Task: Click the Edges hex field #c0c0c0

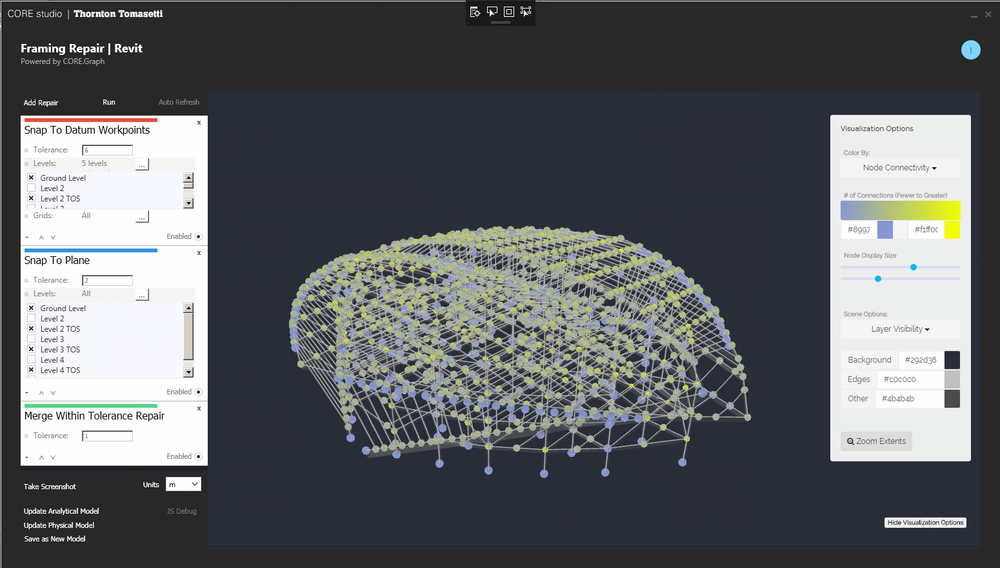Action: (x=910, y=379)
